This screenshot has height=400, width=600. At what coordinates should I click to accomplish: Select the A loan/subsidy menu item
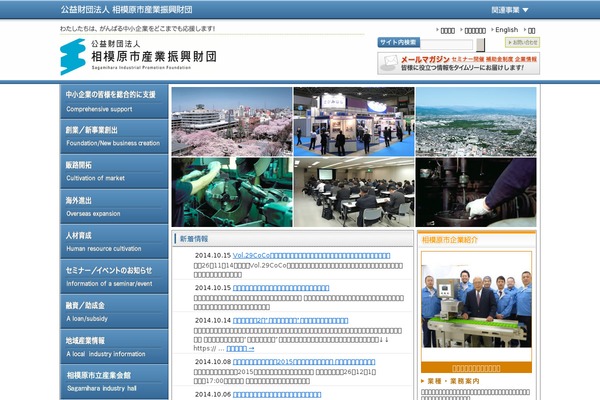pyautogui.click(x=114, y=312)
